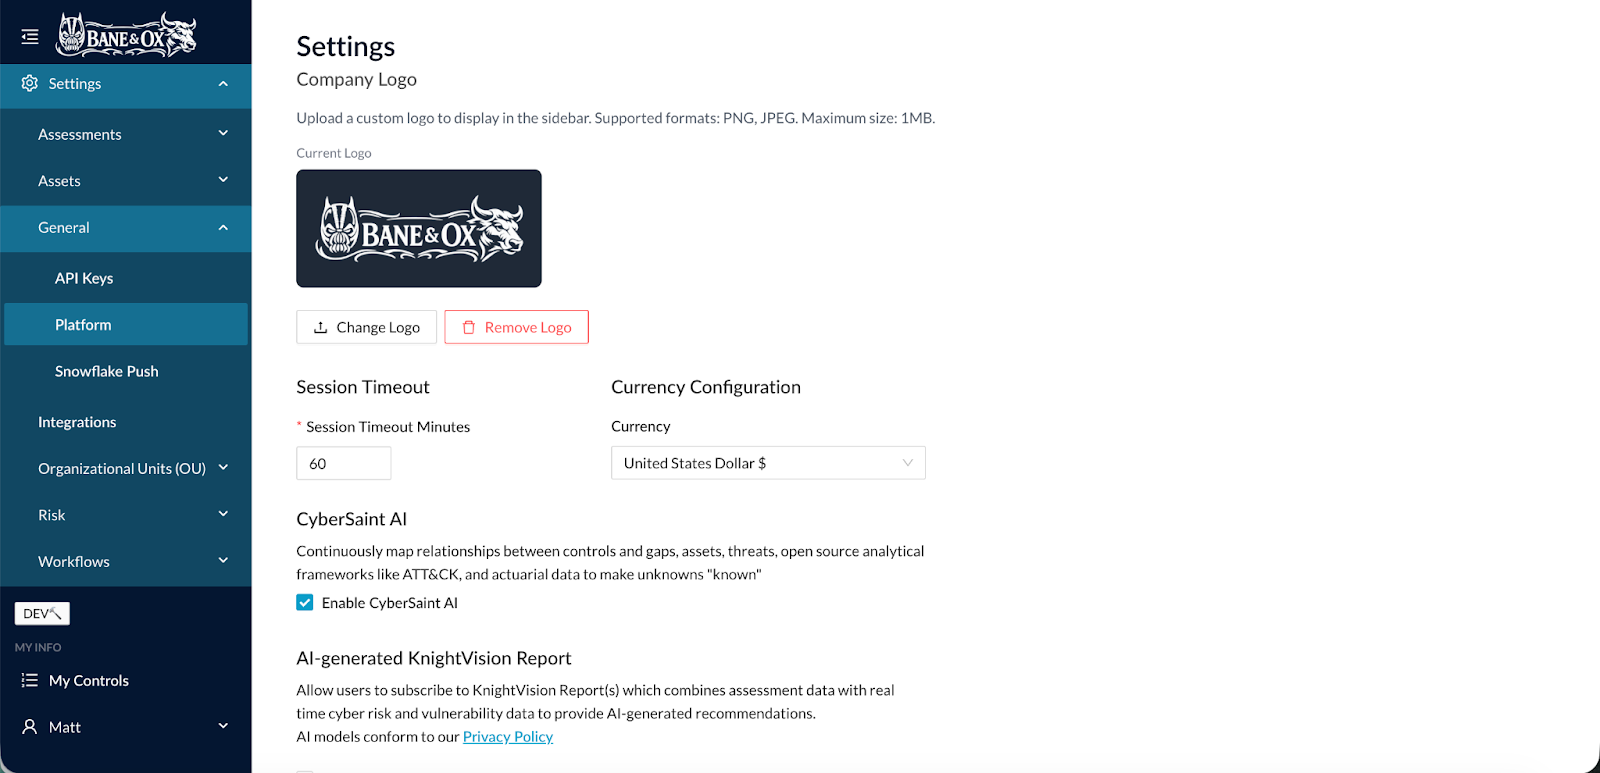Click the DEV environment badge
The width and height of the screenshot is (1600, 773).
click(42, 613)
